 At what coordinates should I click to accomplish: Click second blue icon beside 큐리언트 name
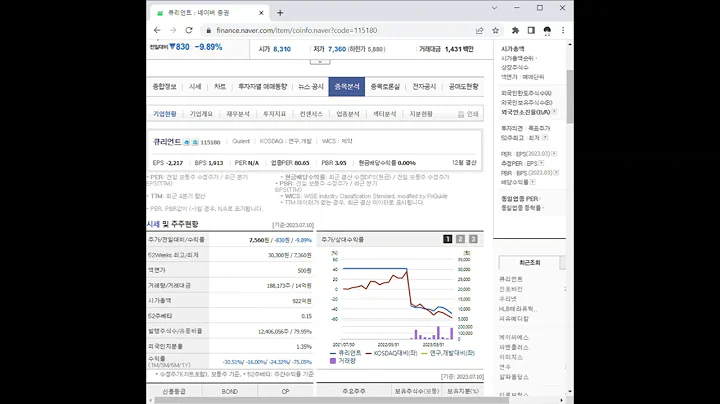(x=195, y=142)
